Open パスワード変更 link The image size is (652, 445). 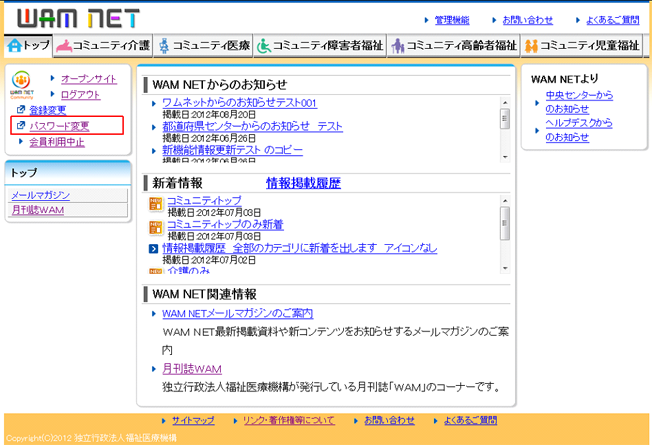[x=59, y=126]
